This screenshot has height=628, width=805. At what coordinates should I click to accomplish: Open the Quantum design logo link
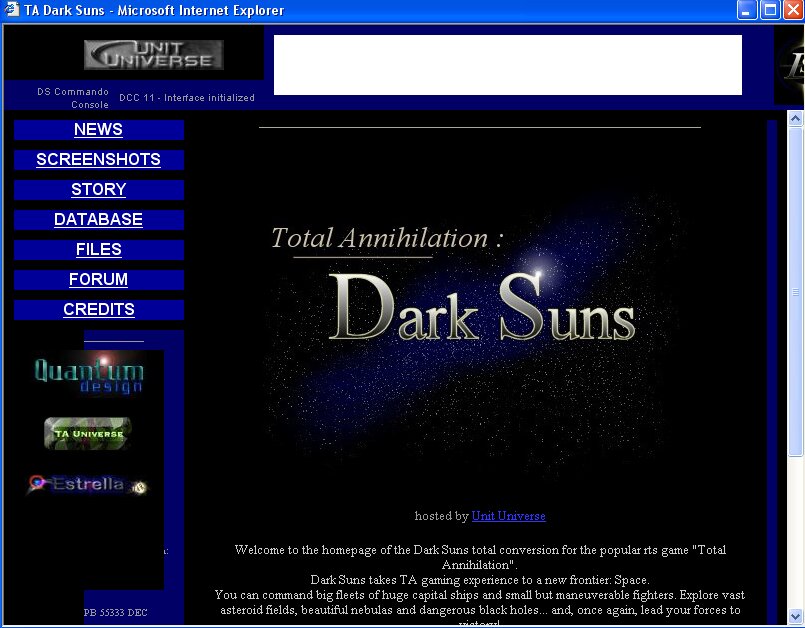click(x=89, y=374)
